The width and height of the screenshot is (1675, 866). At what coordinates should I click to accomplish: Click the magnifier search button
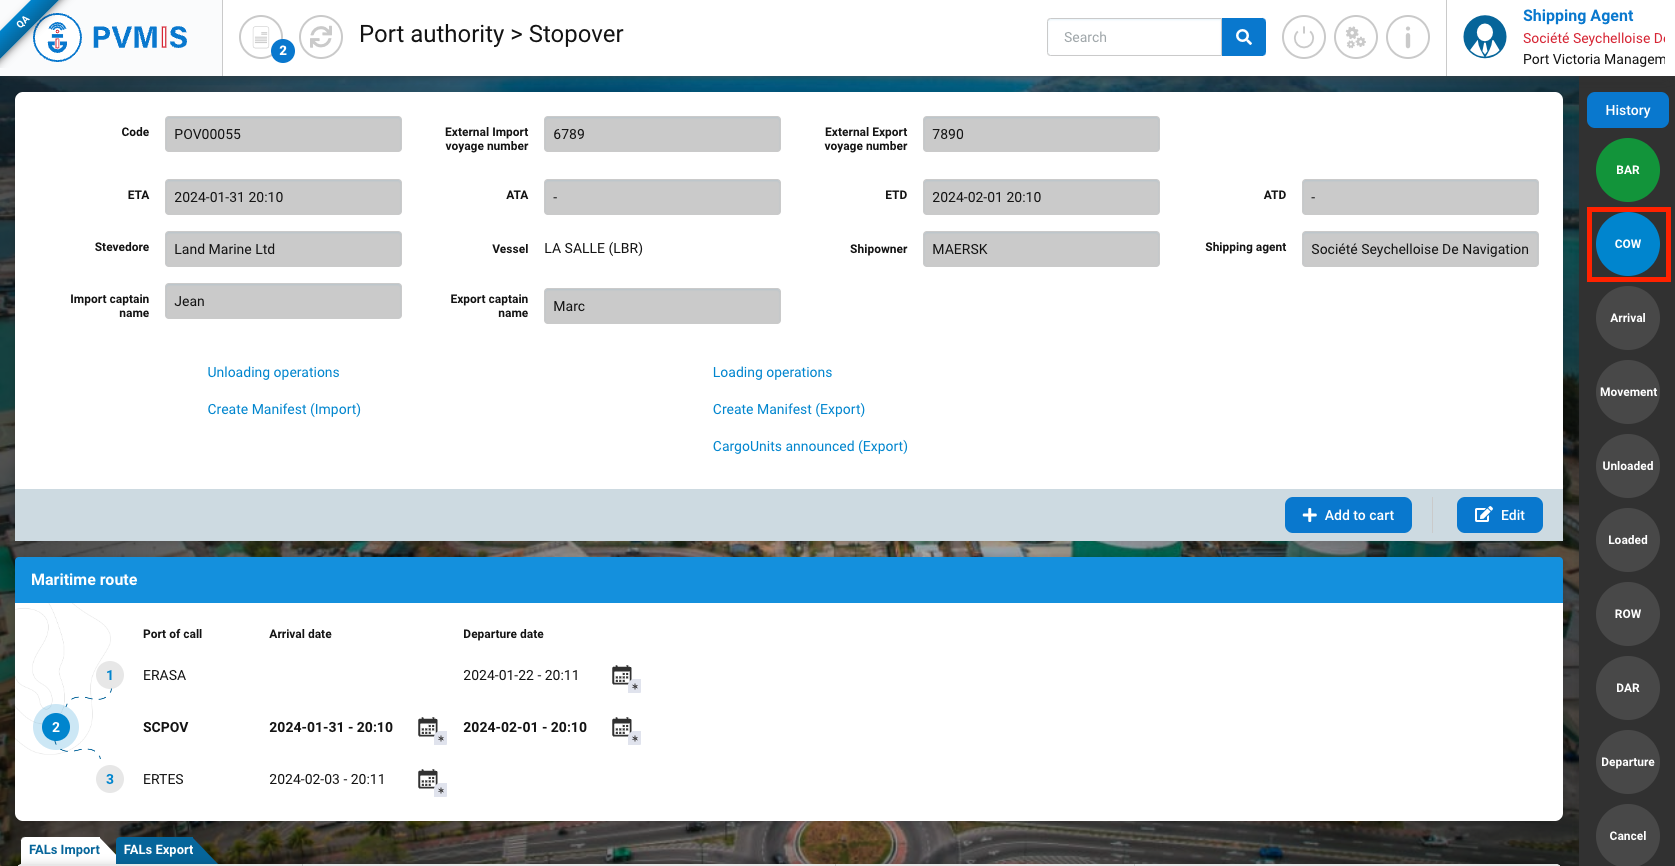1243,37
